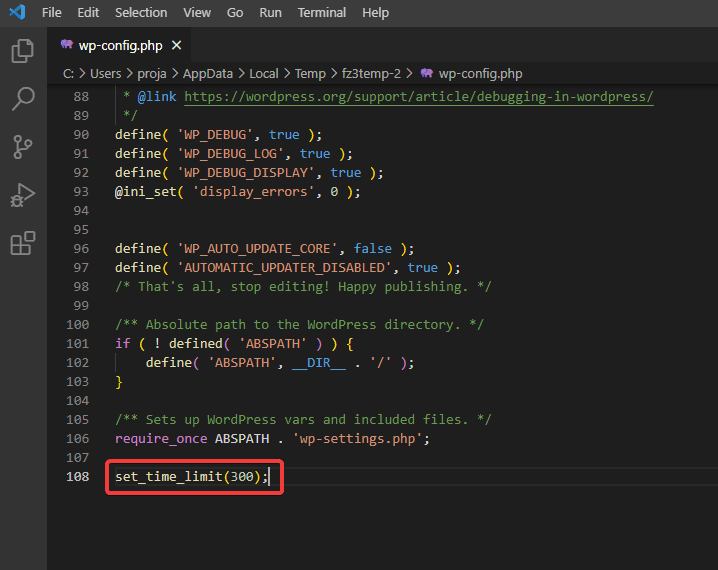The width and height of the screenshot is (718, 570).
Task: Open the Run and Debug view
Action: [x=22, y=195]
